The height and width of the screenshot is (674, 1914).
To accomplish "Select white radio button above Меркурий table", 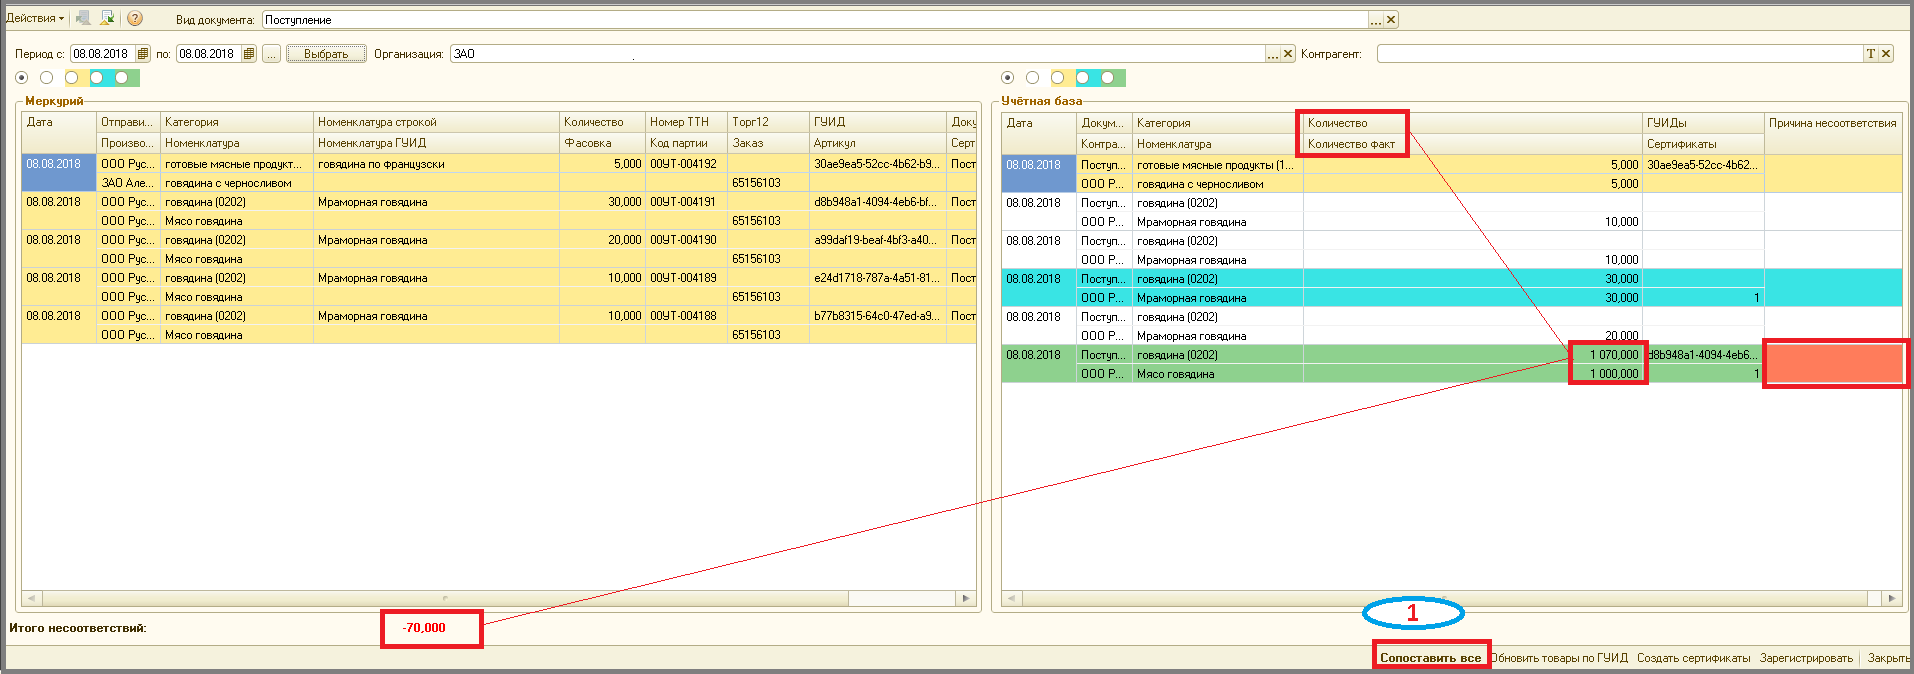I will [46, 78].
